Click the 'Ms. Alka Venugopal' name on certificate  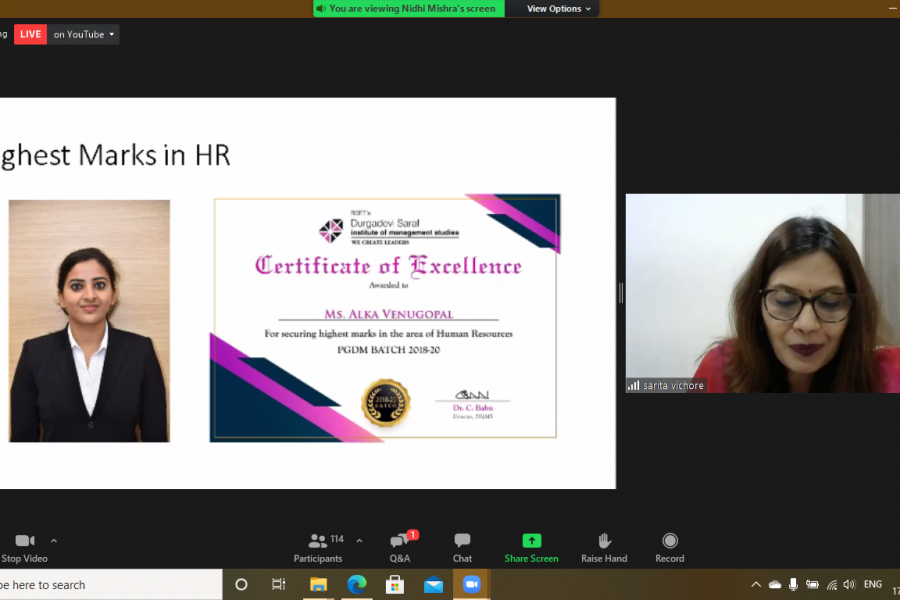pos(389,314)
